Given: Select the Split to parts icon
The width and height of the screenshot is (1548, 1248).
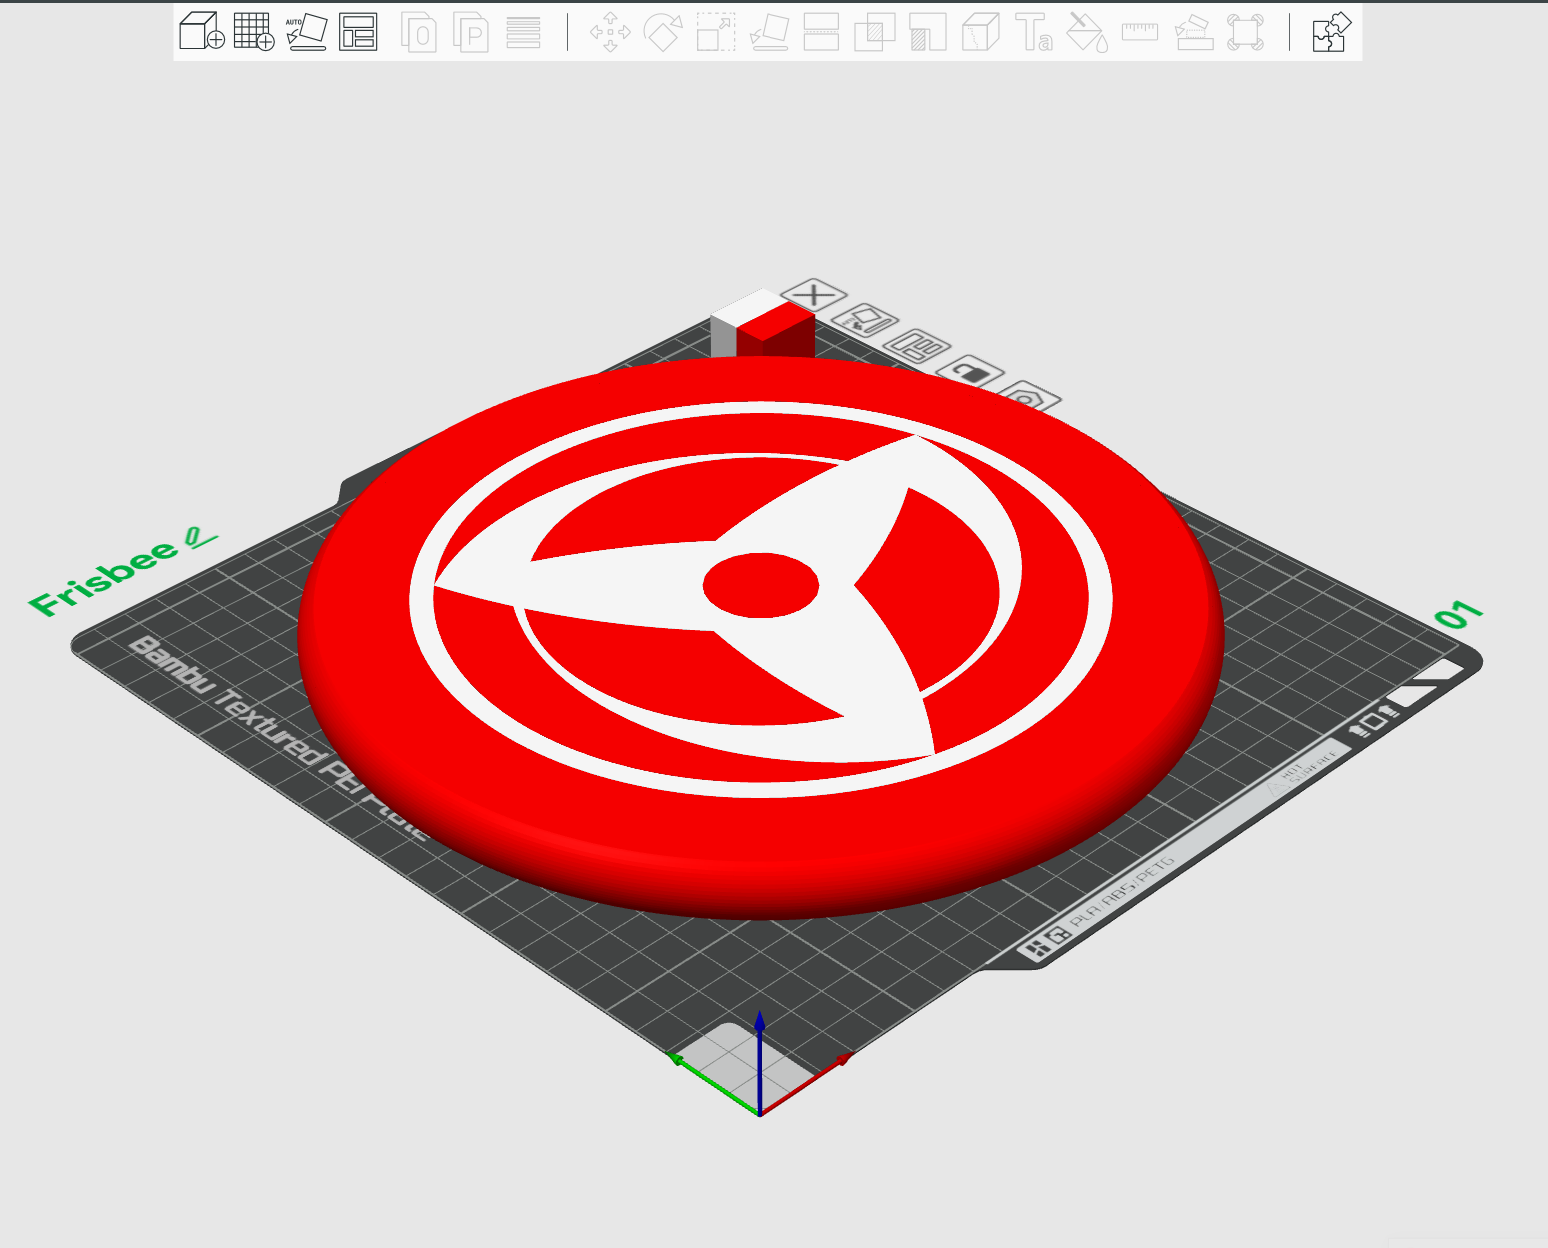Looking at the screenshot, I should pyautogui.click(x=471, y=32).
